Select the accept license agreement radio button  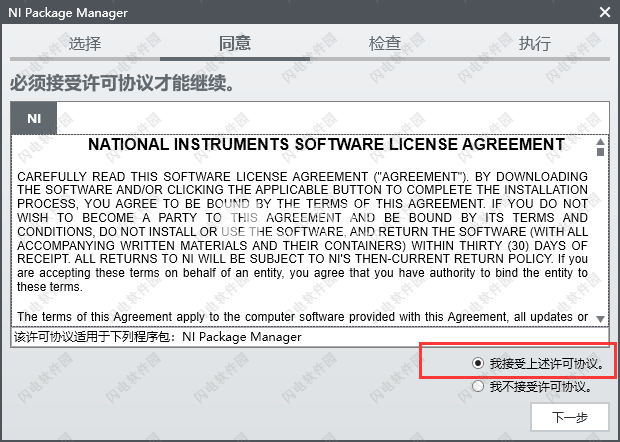pyautogui.click(x=478, y=363)
